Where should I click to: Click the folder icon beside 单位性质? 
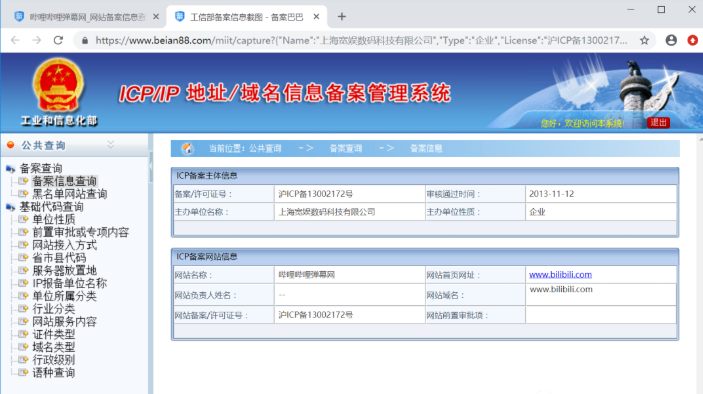23,219
